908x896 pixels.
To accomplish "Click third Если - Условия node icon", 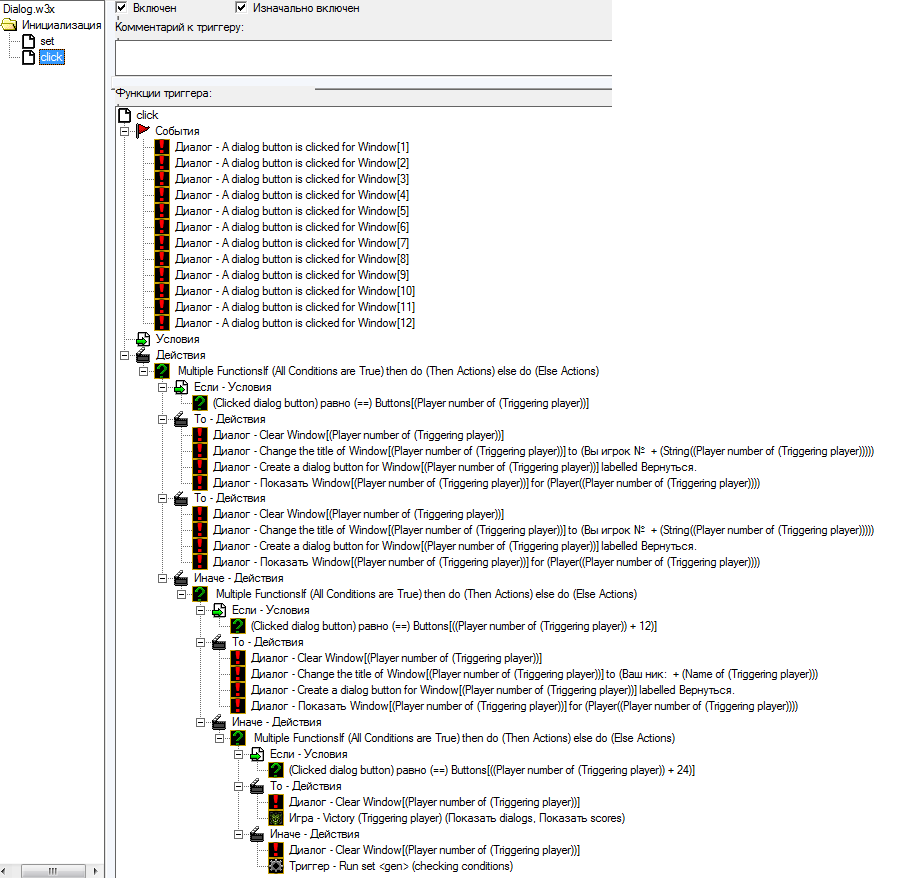I will 257,754.
